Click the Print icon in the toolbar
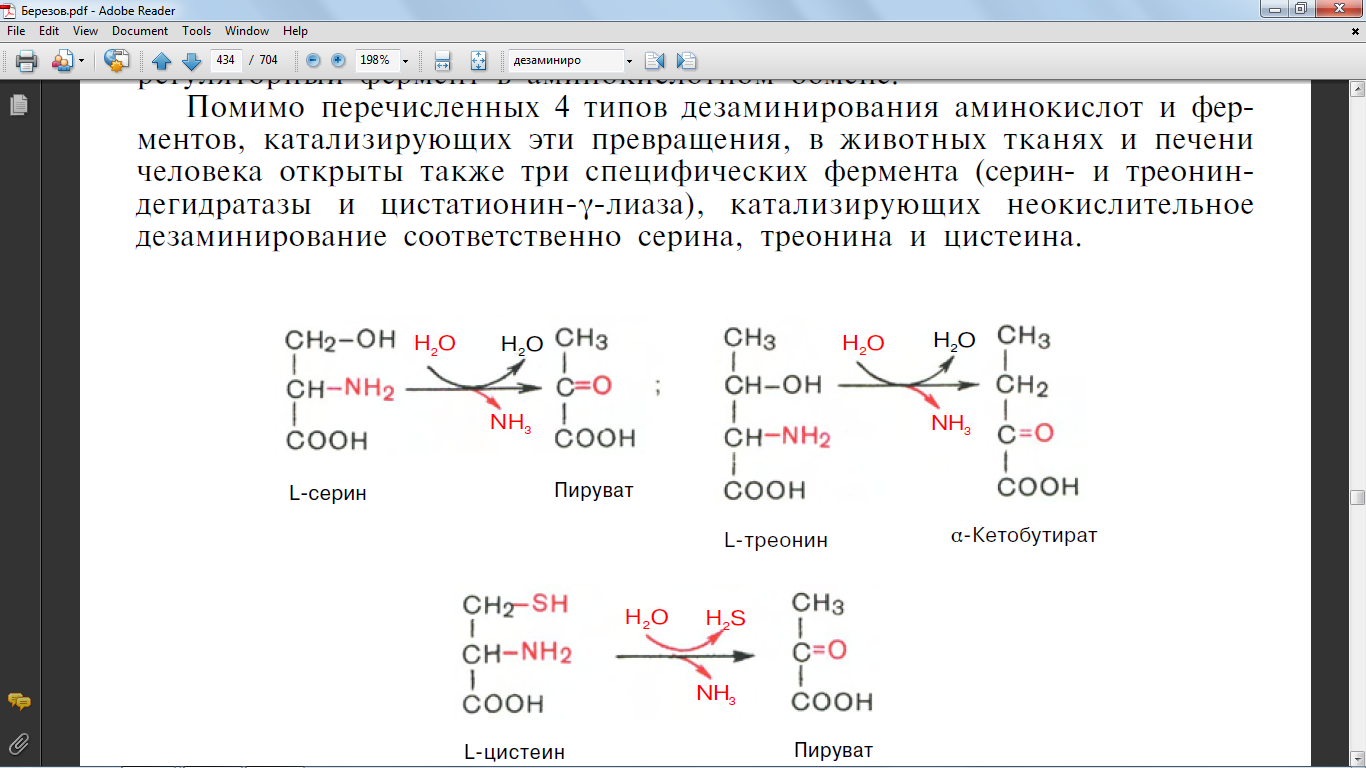1366x768 pixels. pyautogui.click(x=26, y=60)
